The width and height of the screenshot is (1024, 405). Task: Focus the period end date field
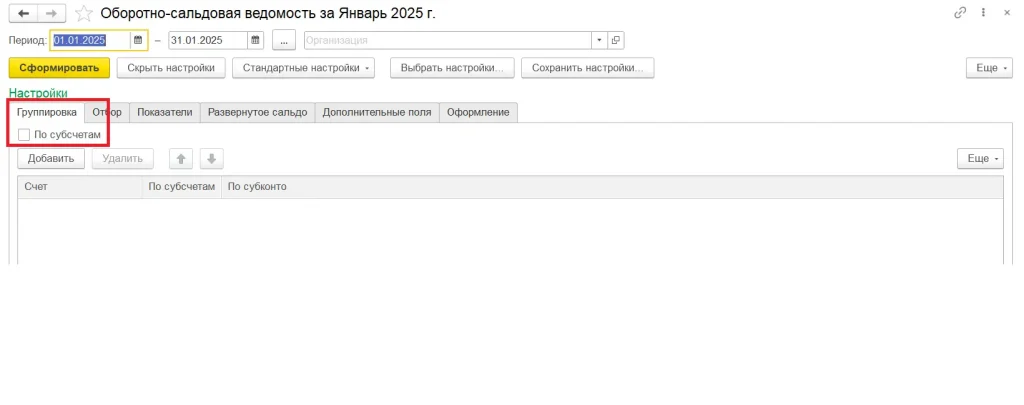[x=208, y=40]
